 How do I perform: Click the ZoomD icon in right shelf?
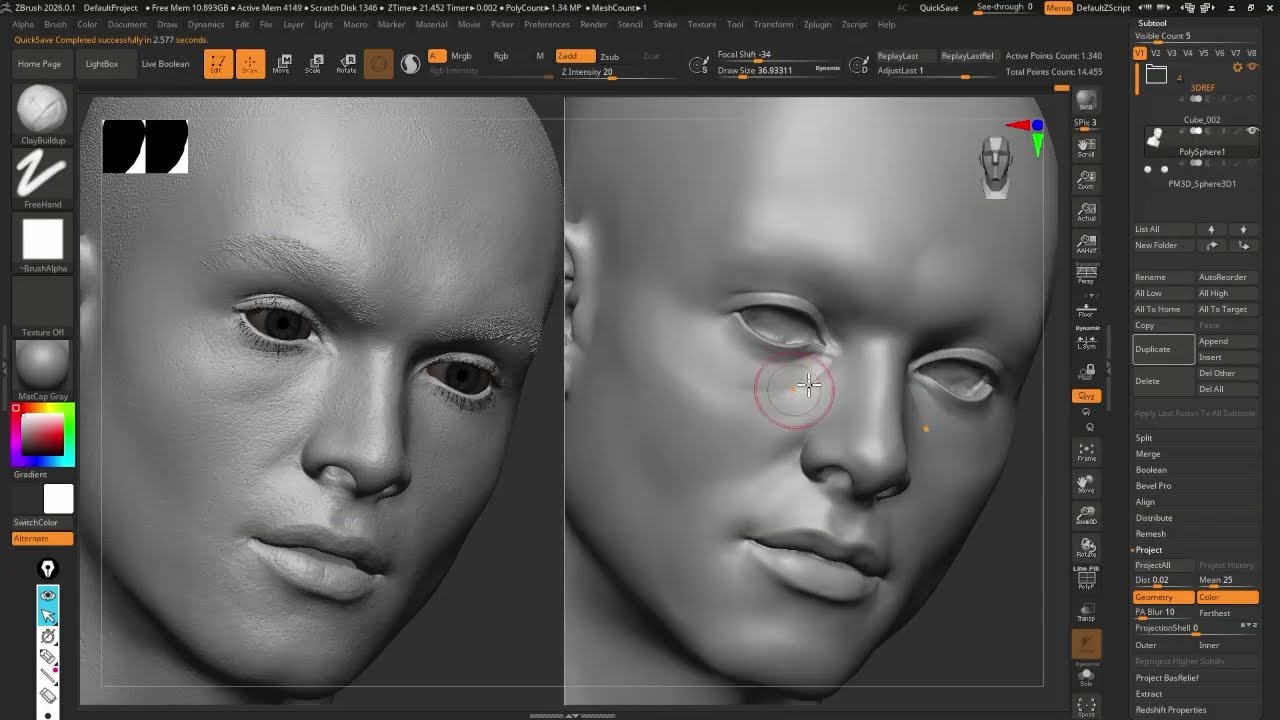1086,515
